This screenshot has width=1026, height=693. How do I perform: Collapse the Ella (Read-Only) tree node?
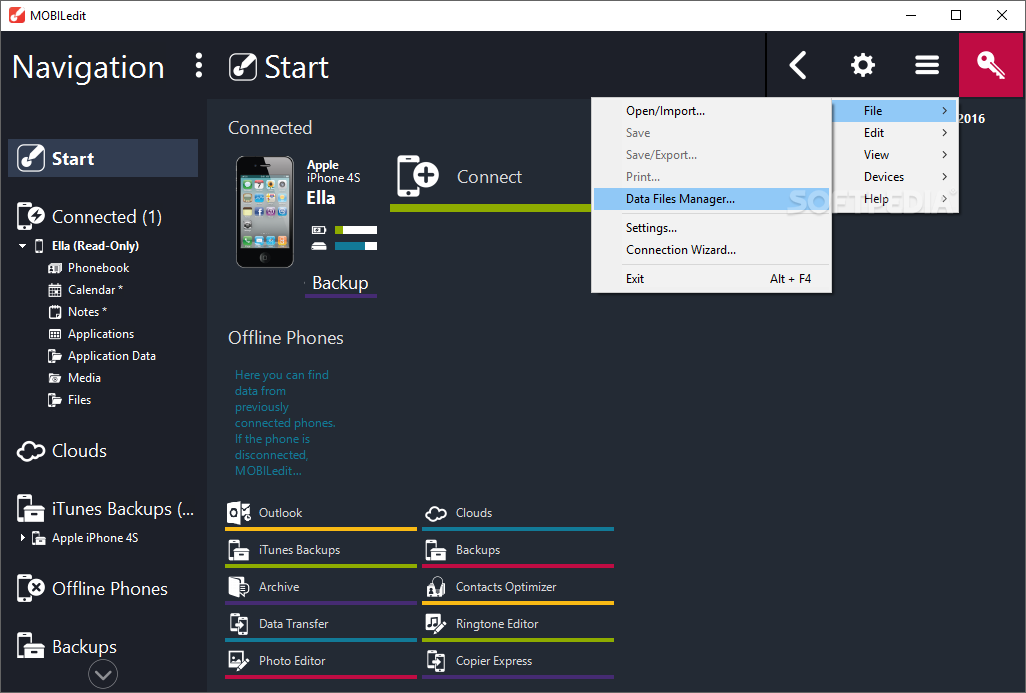(x=22, y=246)
